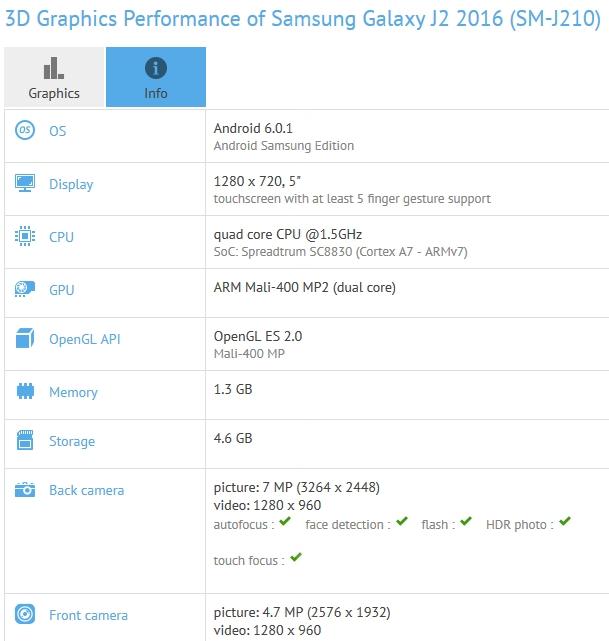Click the quad core CPU @1.5GHz value
The height and width of the screenshot is (641, 609).
[288, 234]
